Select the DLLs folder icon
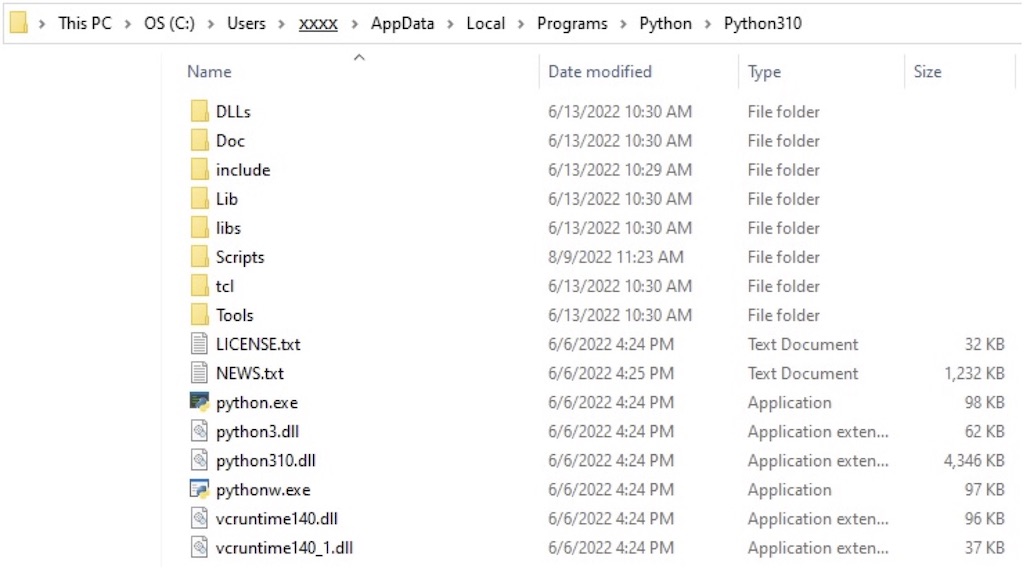This screenshot has height=570, width=1024. pyautogui.click(x=200, y=112)
